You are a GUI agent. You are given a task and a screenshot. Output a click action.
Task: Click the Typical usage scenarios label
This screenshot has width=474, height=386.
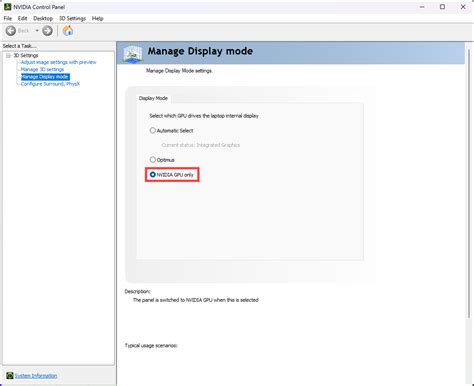click(x=151, y=346)
